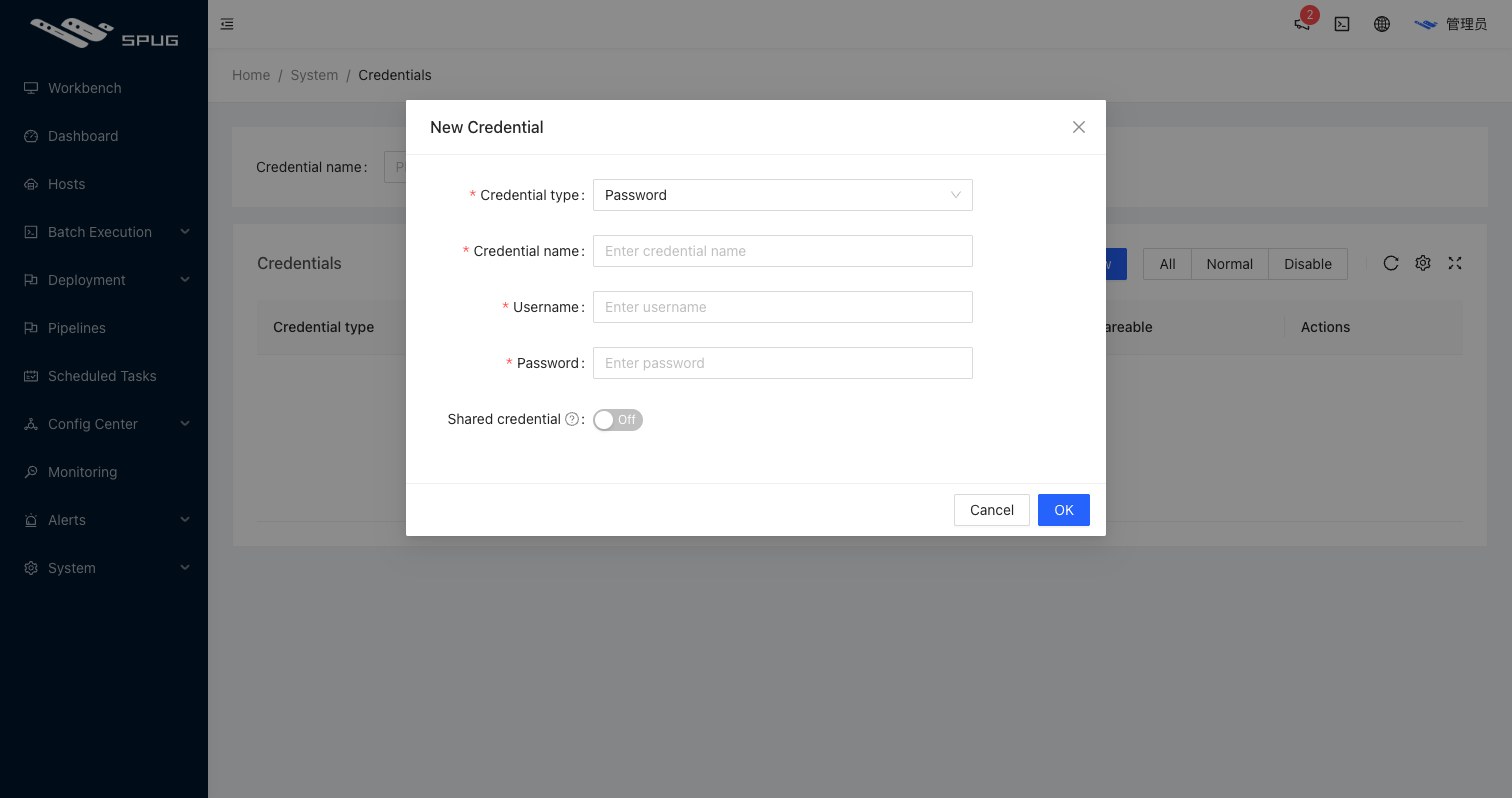1512x798 pixels.
Task: Click the user avatar icon in header
Action: click(x=1425, y=24)
